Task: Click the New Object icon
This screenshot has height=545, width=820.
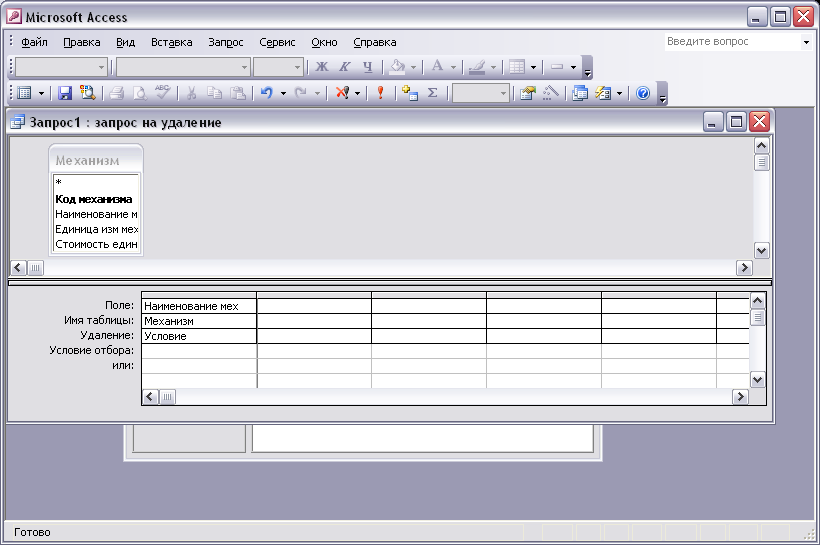Action: point(603,93)
